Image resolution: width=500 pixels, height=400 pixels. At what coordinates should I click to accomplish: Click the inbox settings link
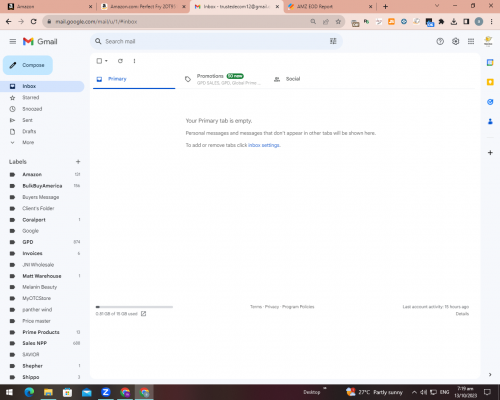tap(264, 145)
